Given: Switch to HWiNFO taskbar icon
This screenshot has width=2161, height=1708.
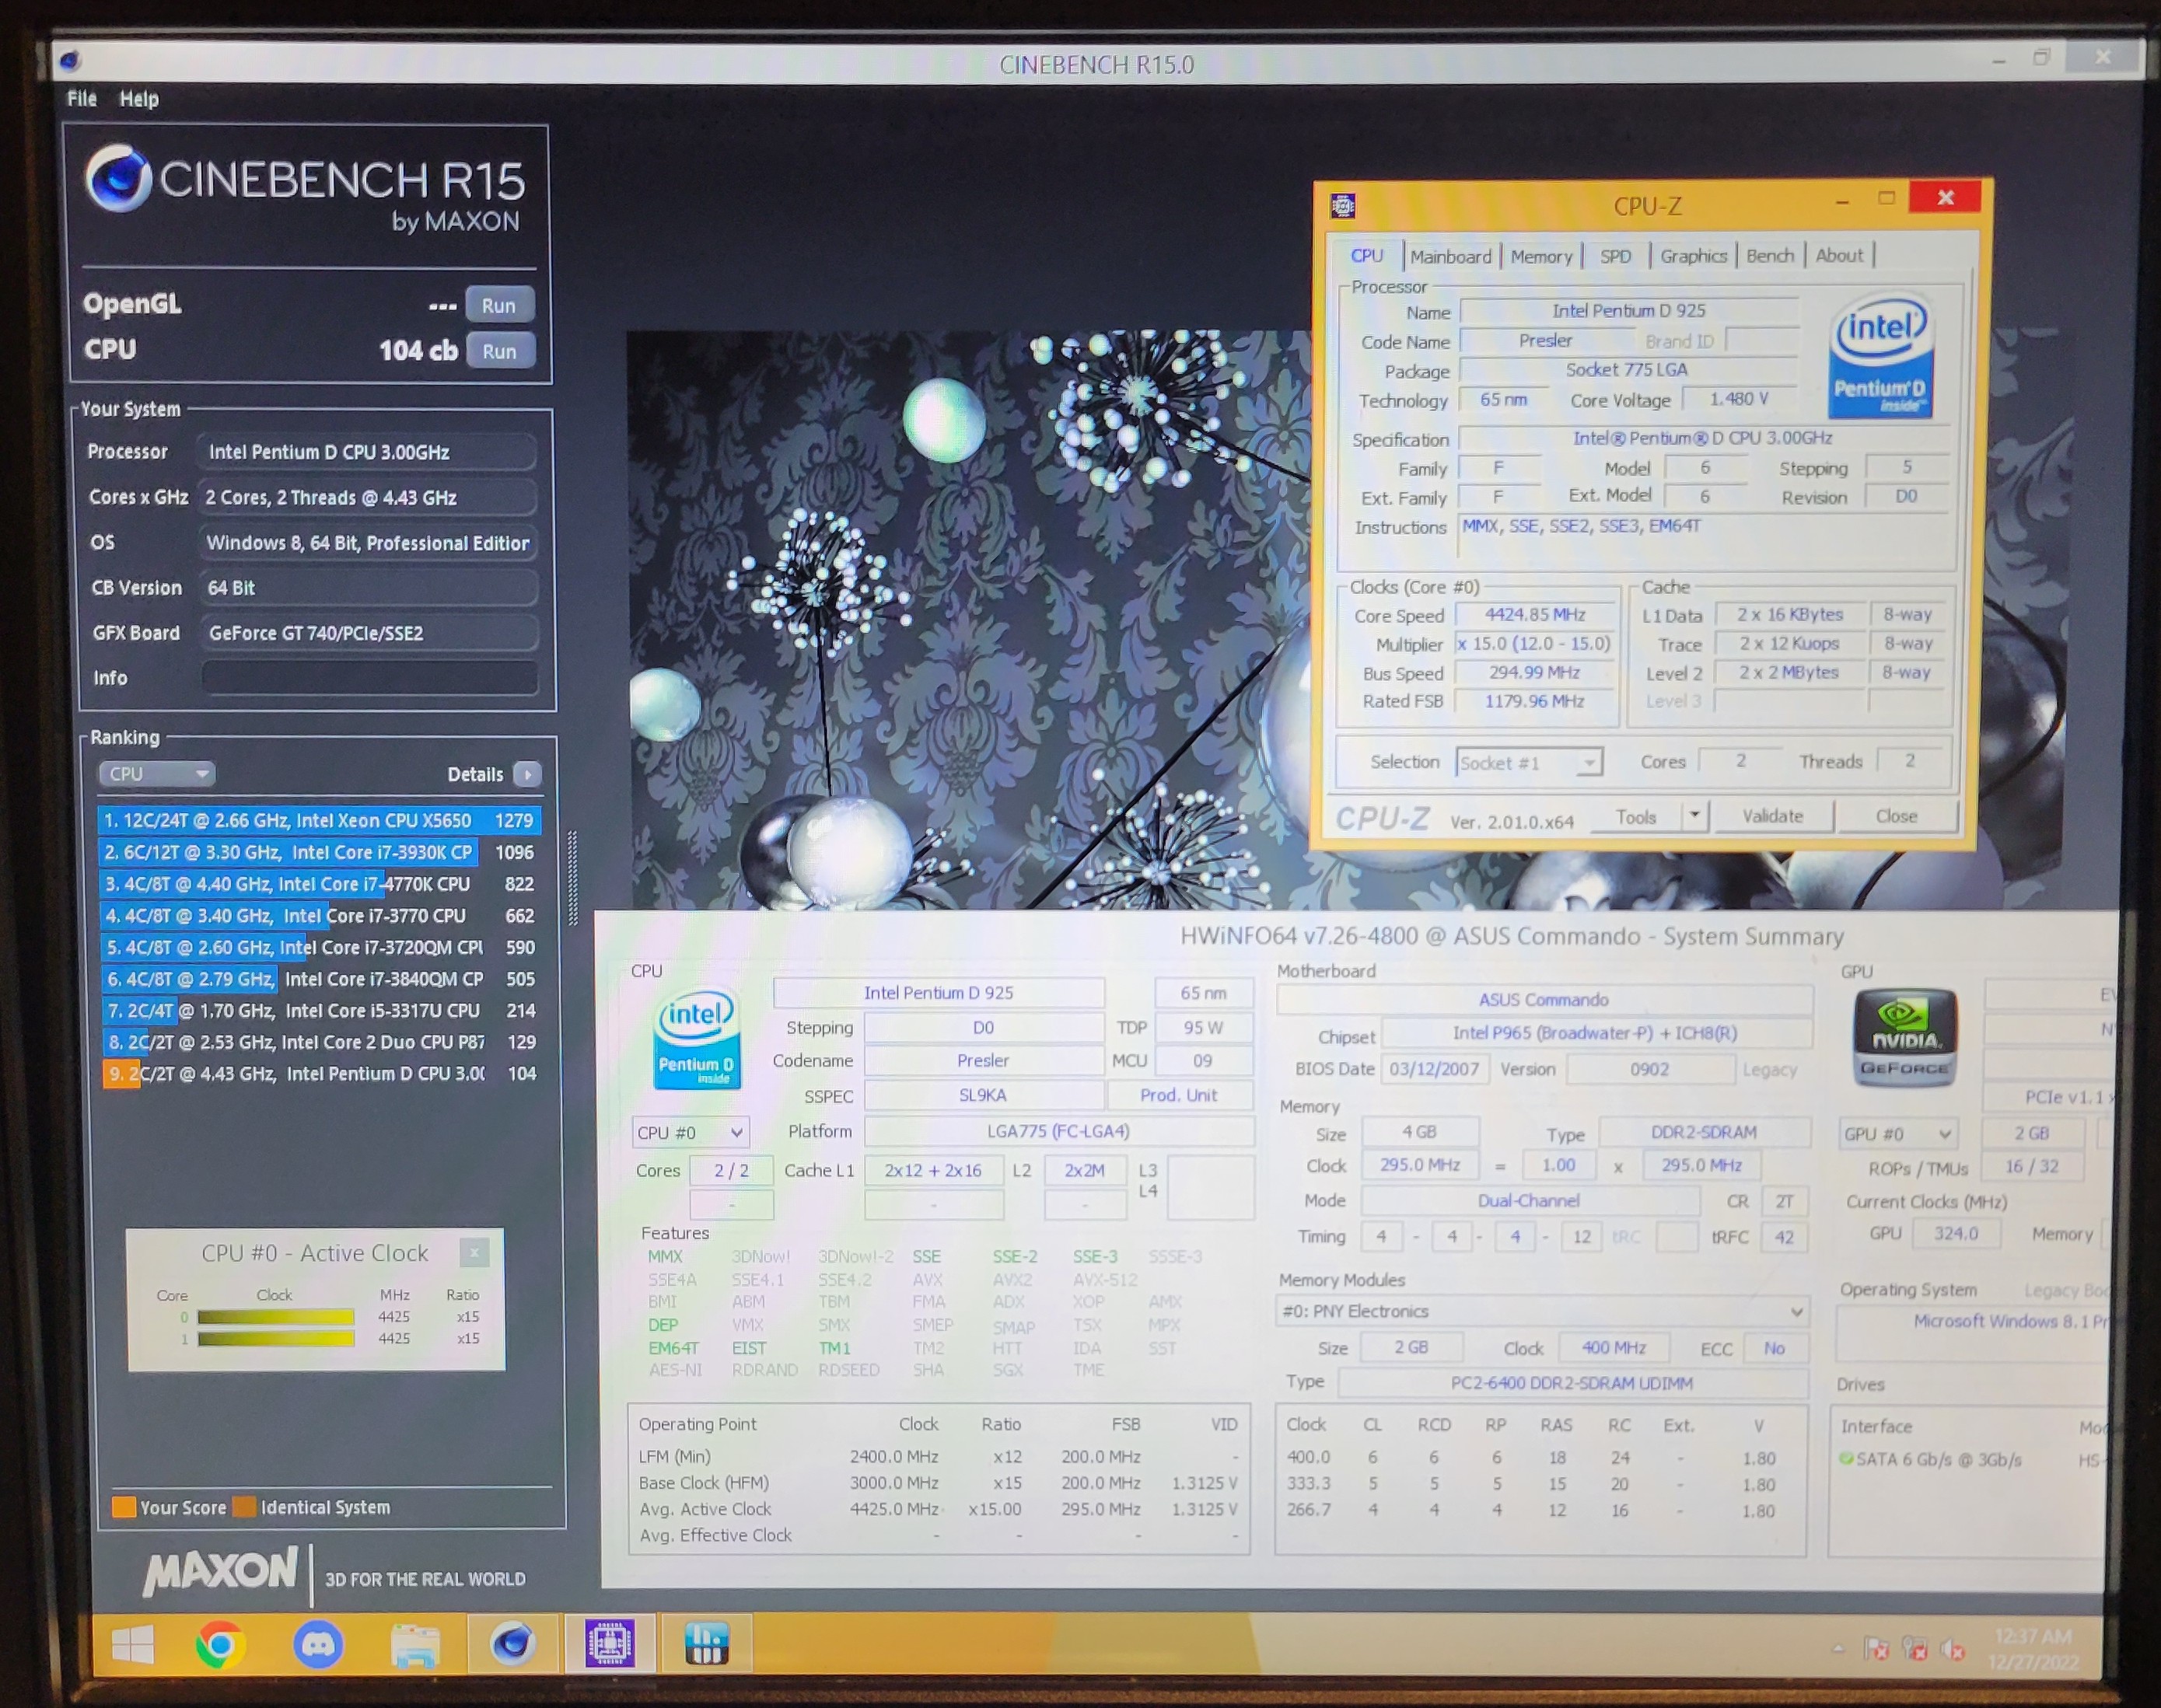Looking at the screenshot, I should pyautogui.click(x=706, y=1643).
